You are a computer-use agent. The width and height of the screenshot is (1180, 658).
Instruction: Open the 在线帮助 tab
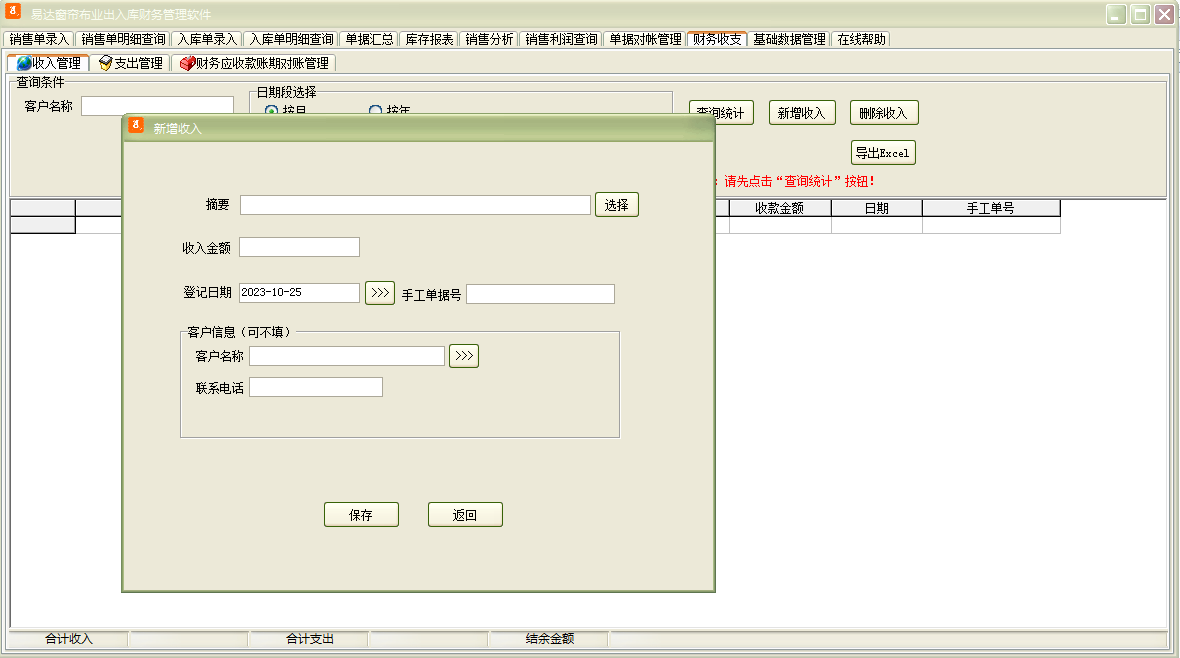click(x=861, y=39)
